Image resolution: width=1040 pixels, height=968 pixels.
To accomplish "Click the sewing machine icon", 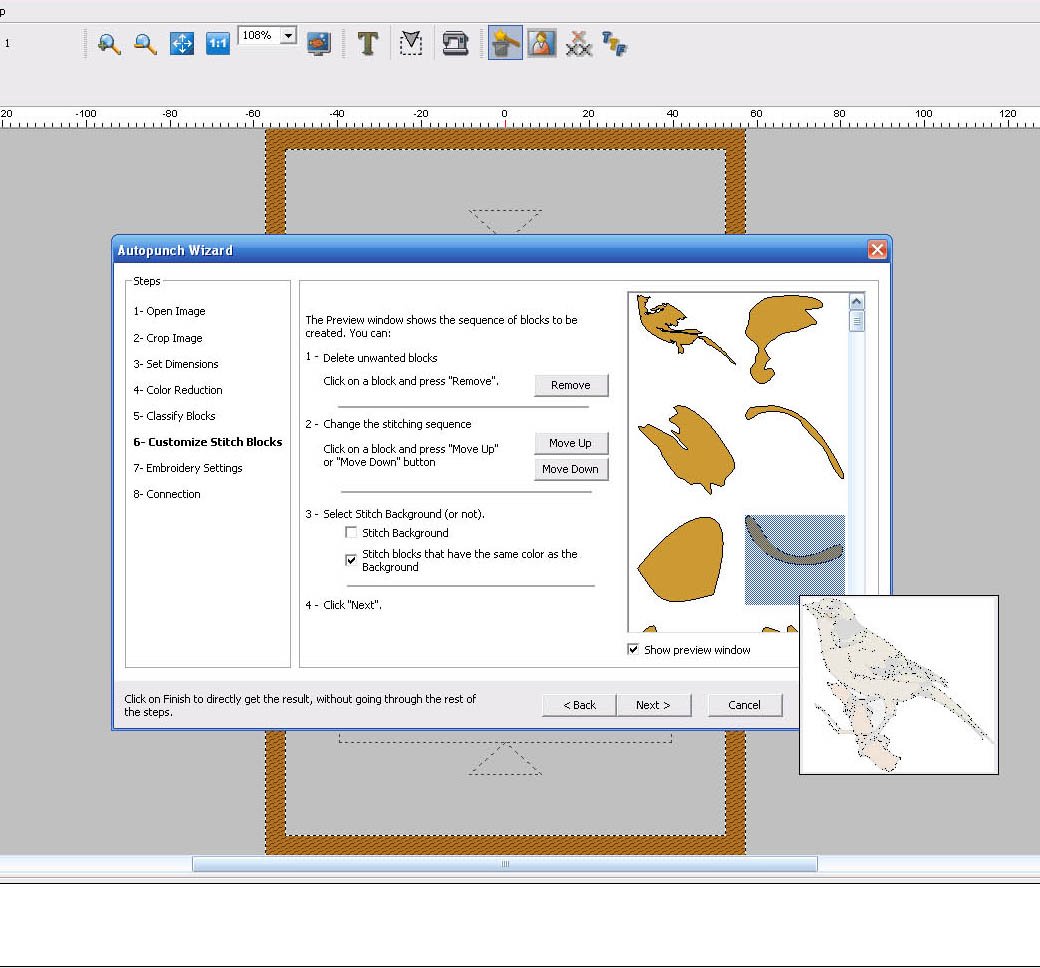I will click(x=455, y=44).
